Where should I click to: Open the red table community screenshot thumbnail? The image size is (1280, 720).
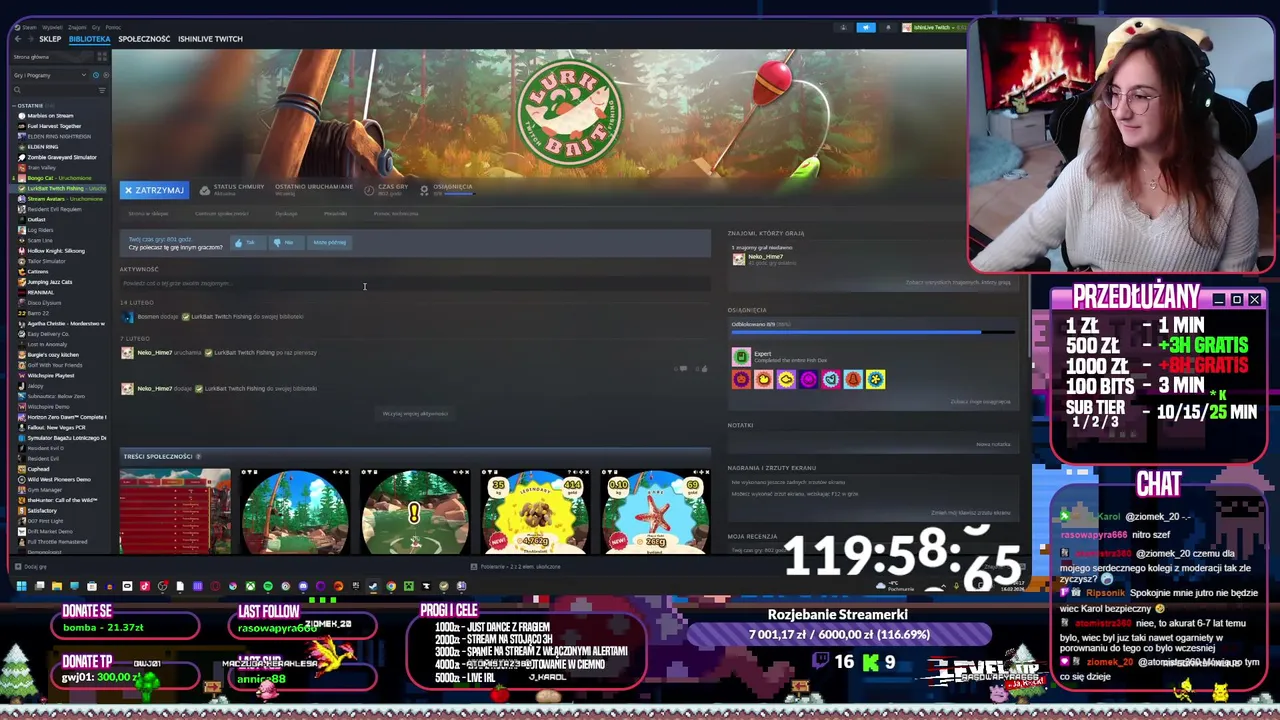175,511
